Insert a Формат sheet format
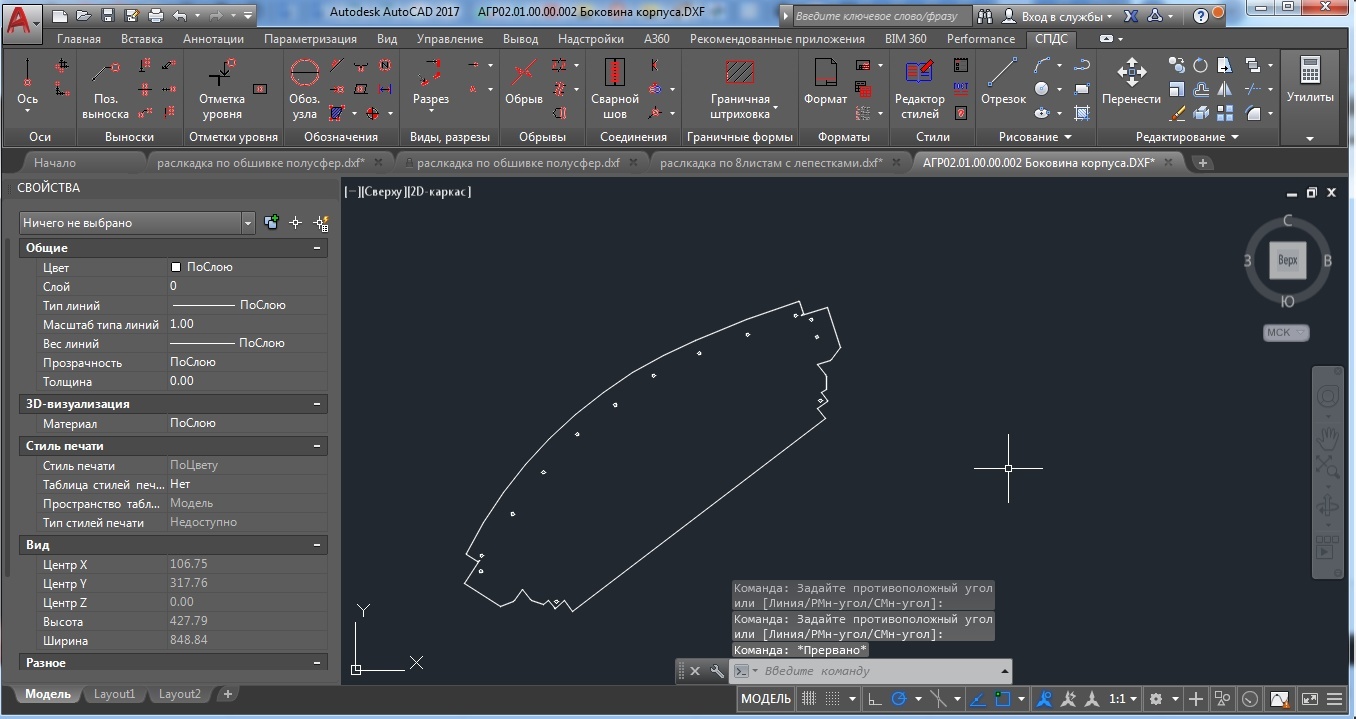1356x719 pixels. tap(825, 84)
